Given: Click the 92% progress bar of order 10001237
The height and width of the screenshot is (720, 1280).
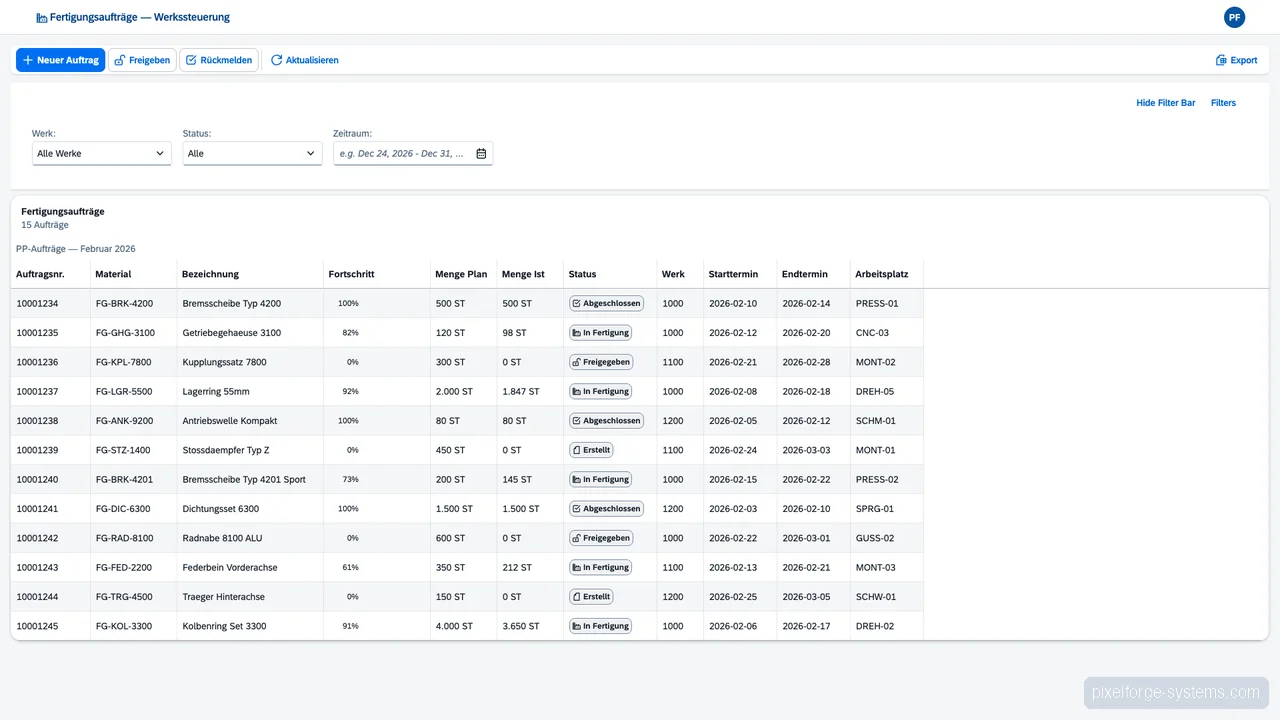Looking at the screenshot, I should point(349,391).
